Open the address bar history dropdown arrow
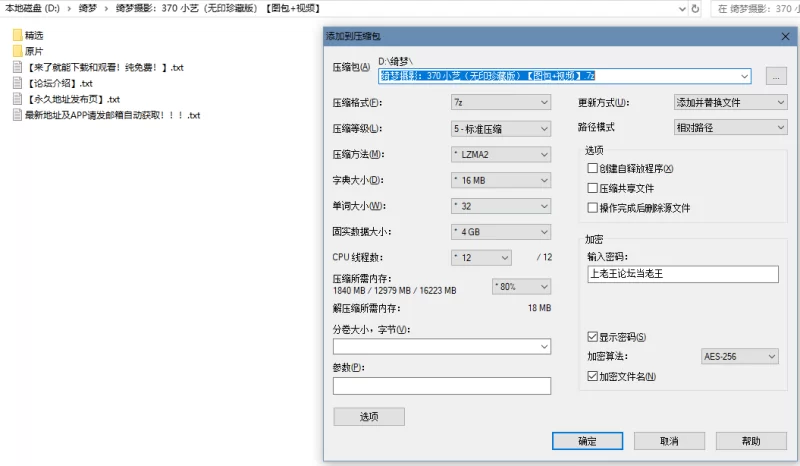Viewport: 800px width, 466px height. tap(682, 9)
